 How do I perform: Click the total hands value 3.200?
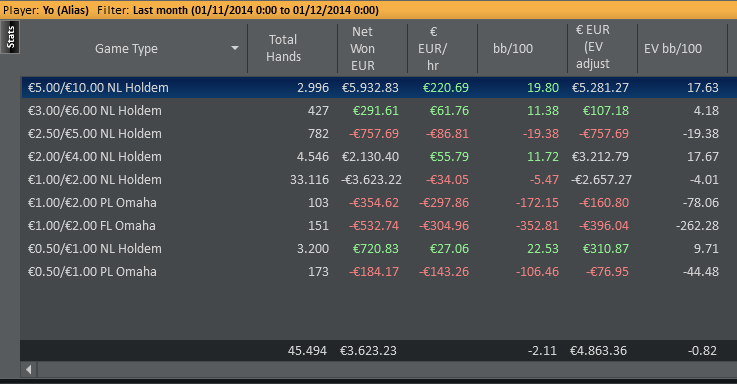tap(313, 249)
